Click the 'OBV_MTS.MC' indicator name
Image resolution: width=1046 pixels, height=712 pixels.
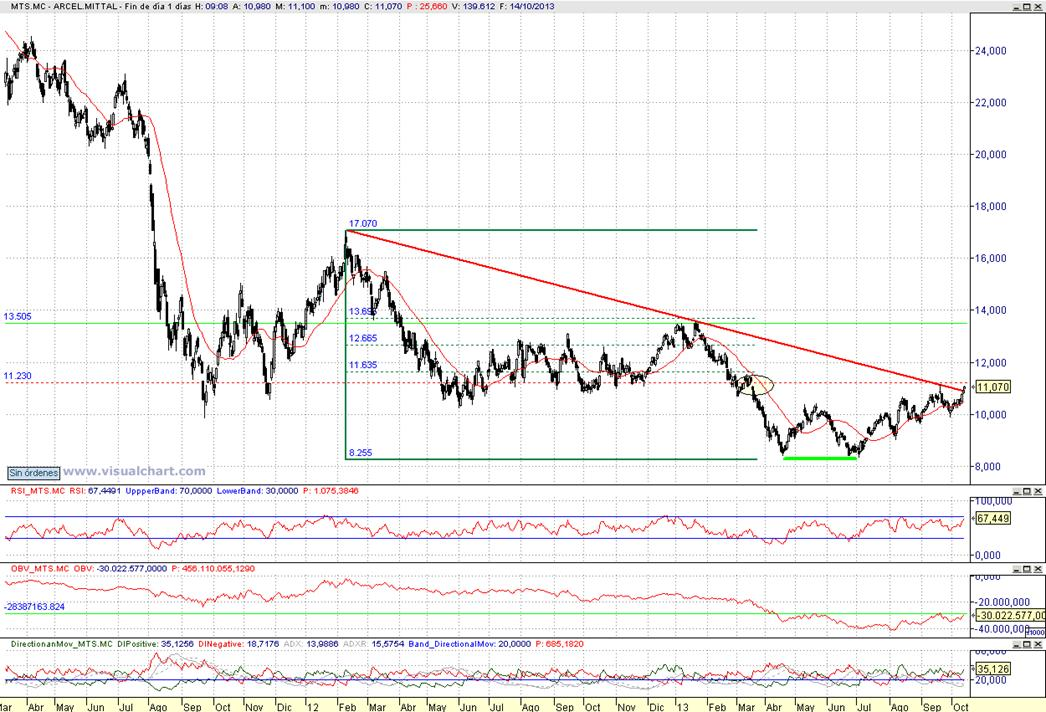(39, 569)
